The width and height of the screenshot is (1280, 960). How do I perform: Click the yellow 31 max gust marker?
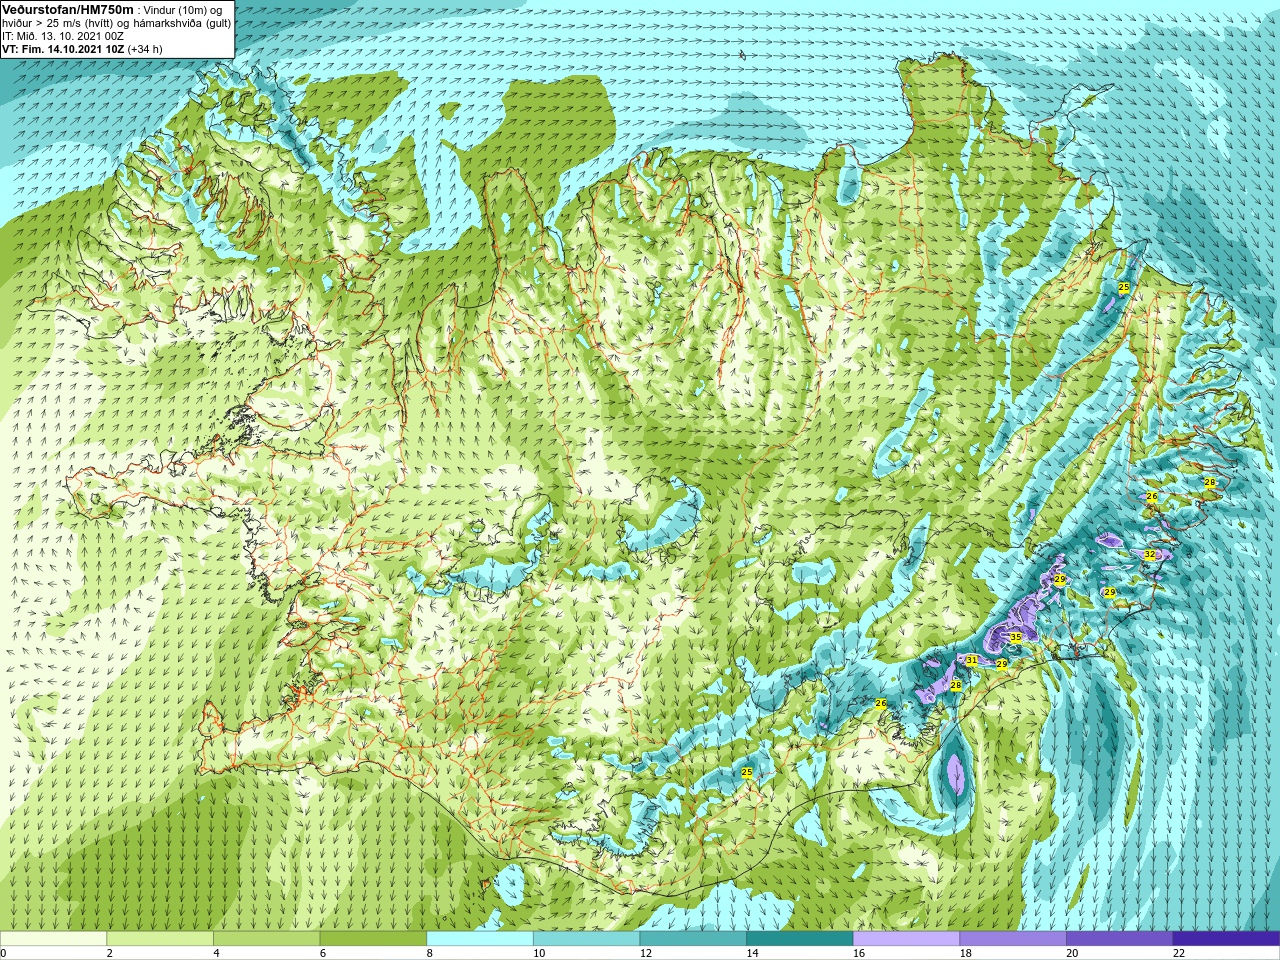tap(971, 660)
